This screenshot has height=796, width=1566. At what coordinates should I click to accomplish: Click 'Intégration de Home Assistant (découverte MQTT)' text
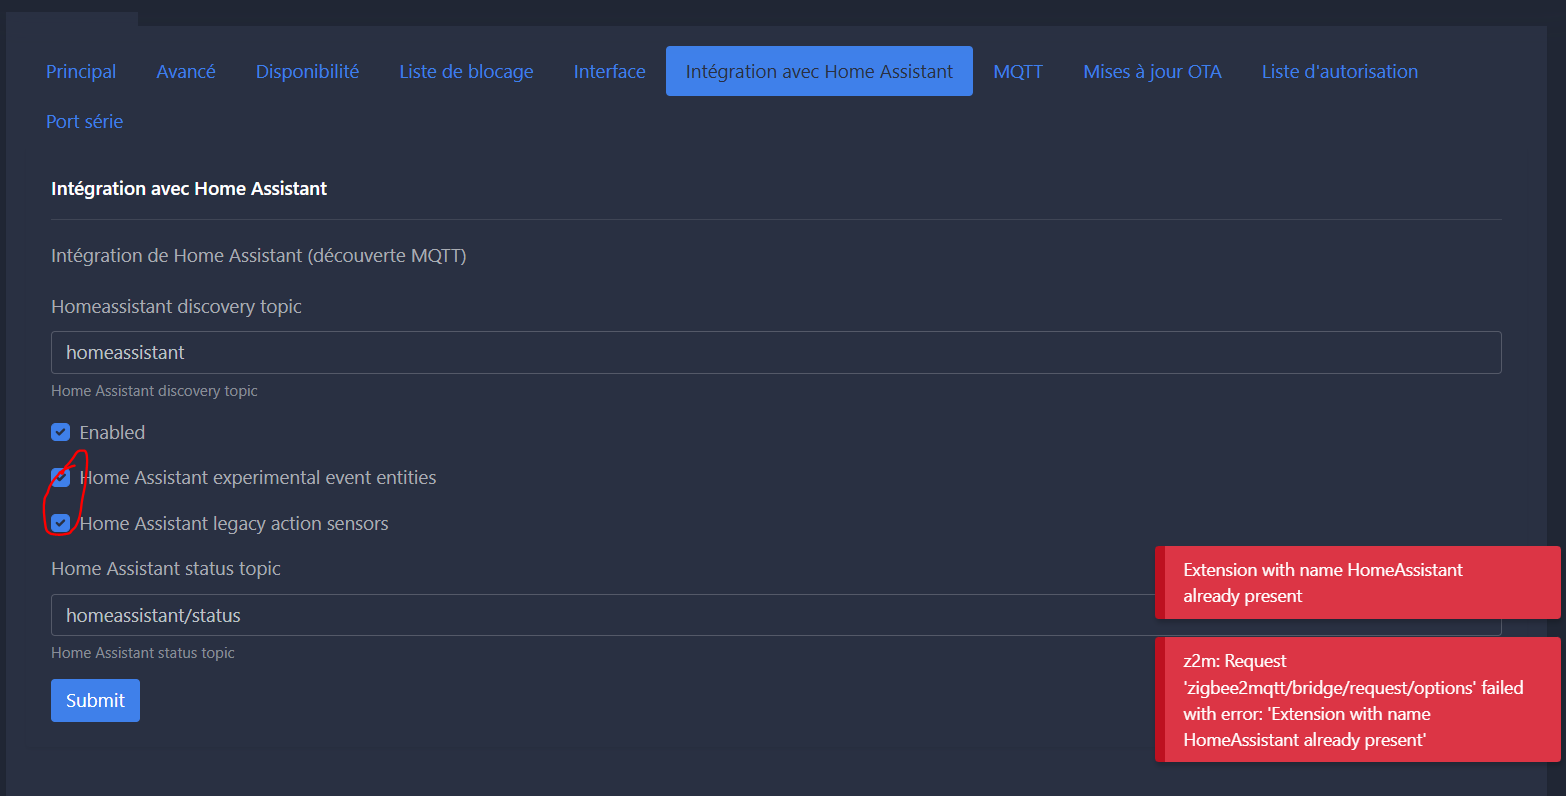(259, 256)
